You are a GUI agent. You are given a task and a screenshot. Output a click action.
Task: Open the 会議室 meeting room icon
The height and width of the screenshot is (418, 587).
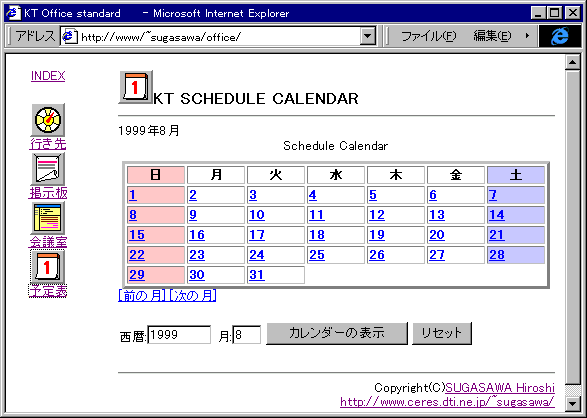pyautogui.click(x=48, y=218)
